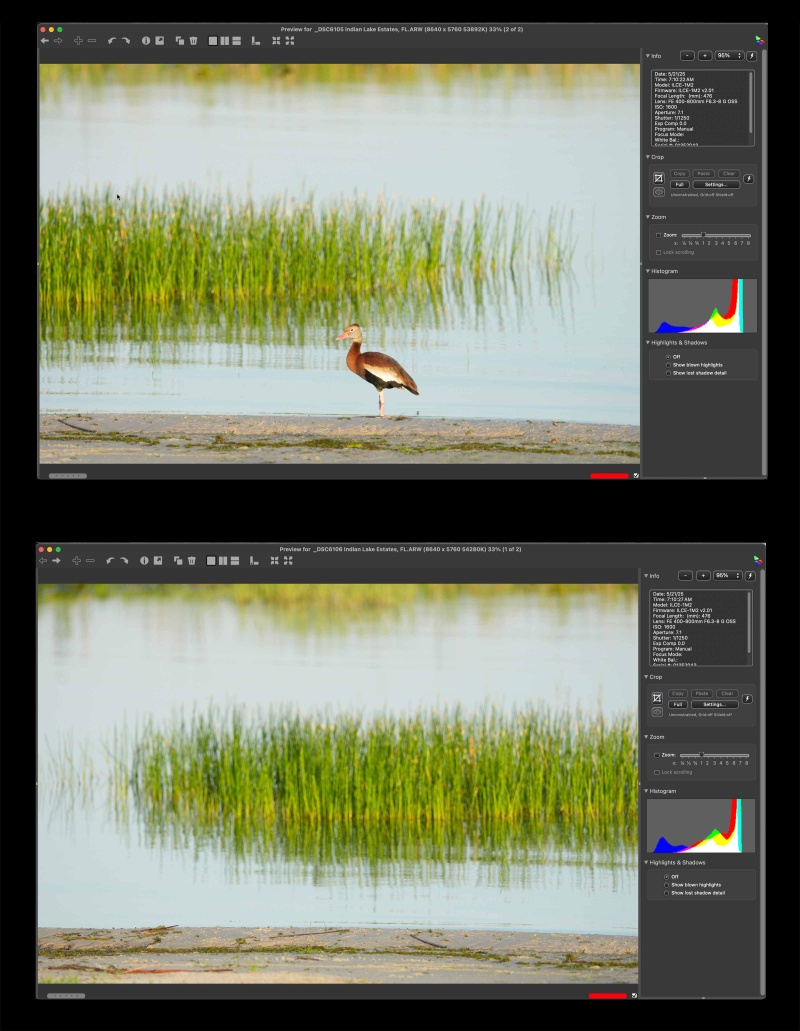Collapse Highlights & Shadows section in _DSC6106 preview
The width and height of the screenshot is (800, 1031).
click(646, 862)
